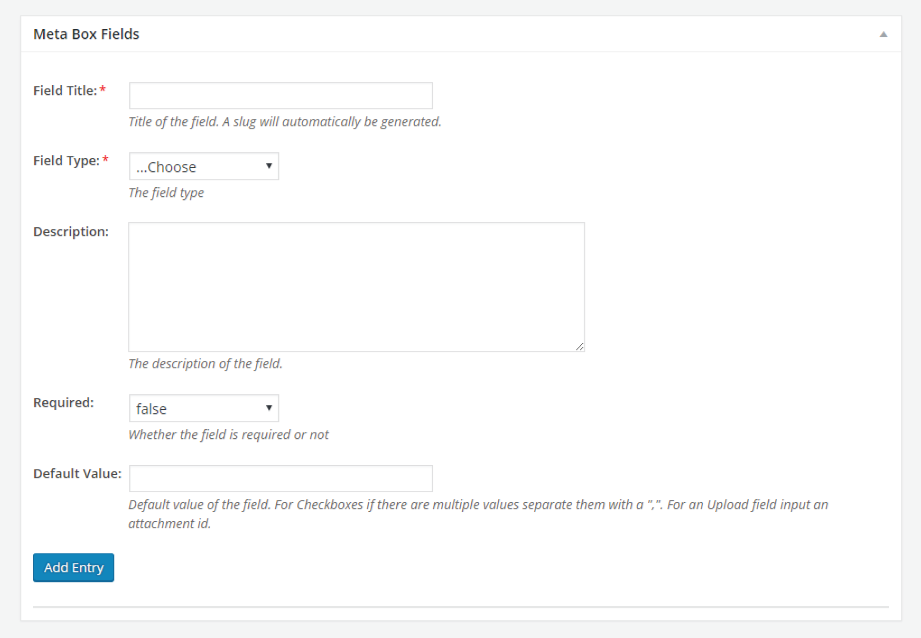Open the Field Type dropdown arrow

[268, 166]
